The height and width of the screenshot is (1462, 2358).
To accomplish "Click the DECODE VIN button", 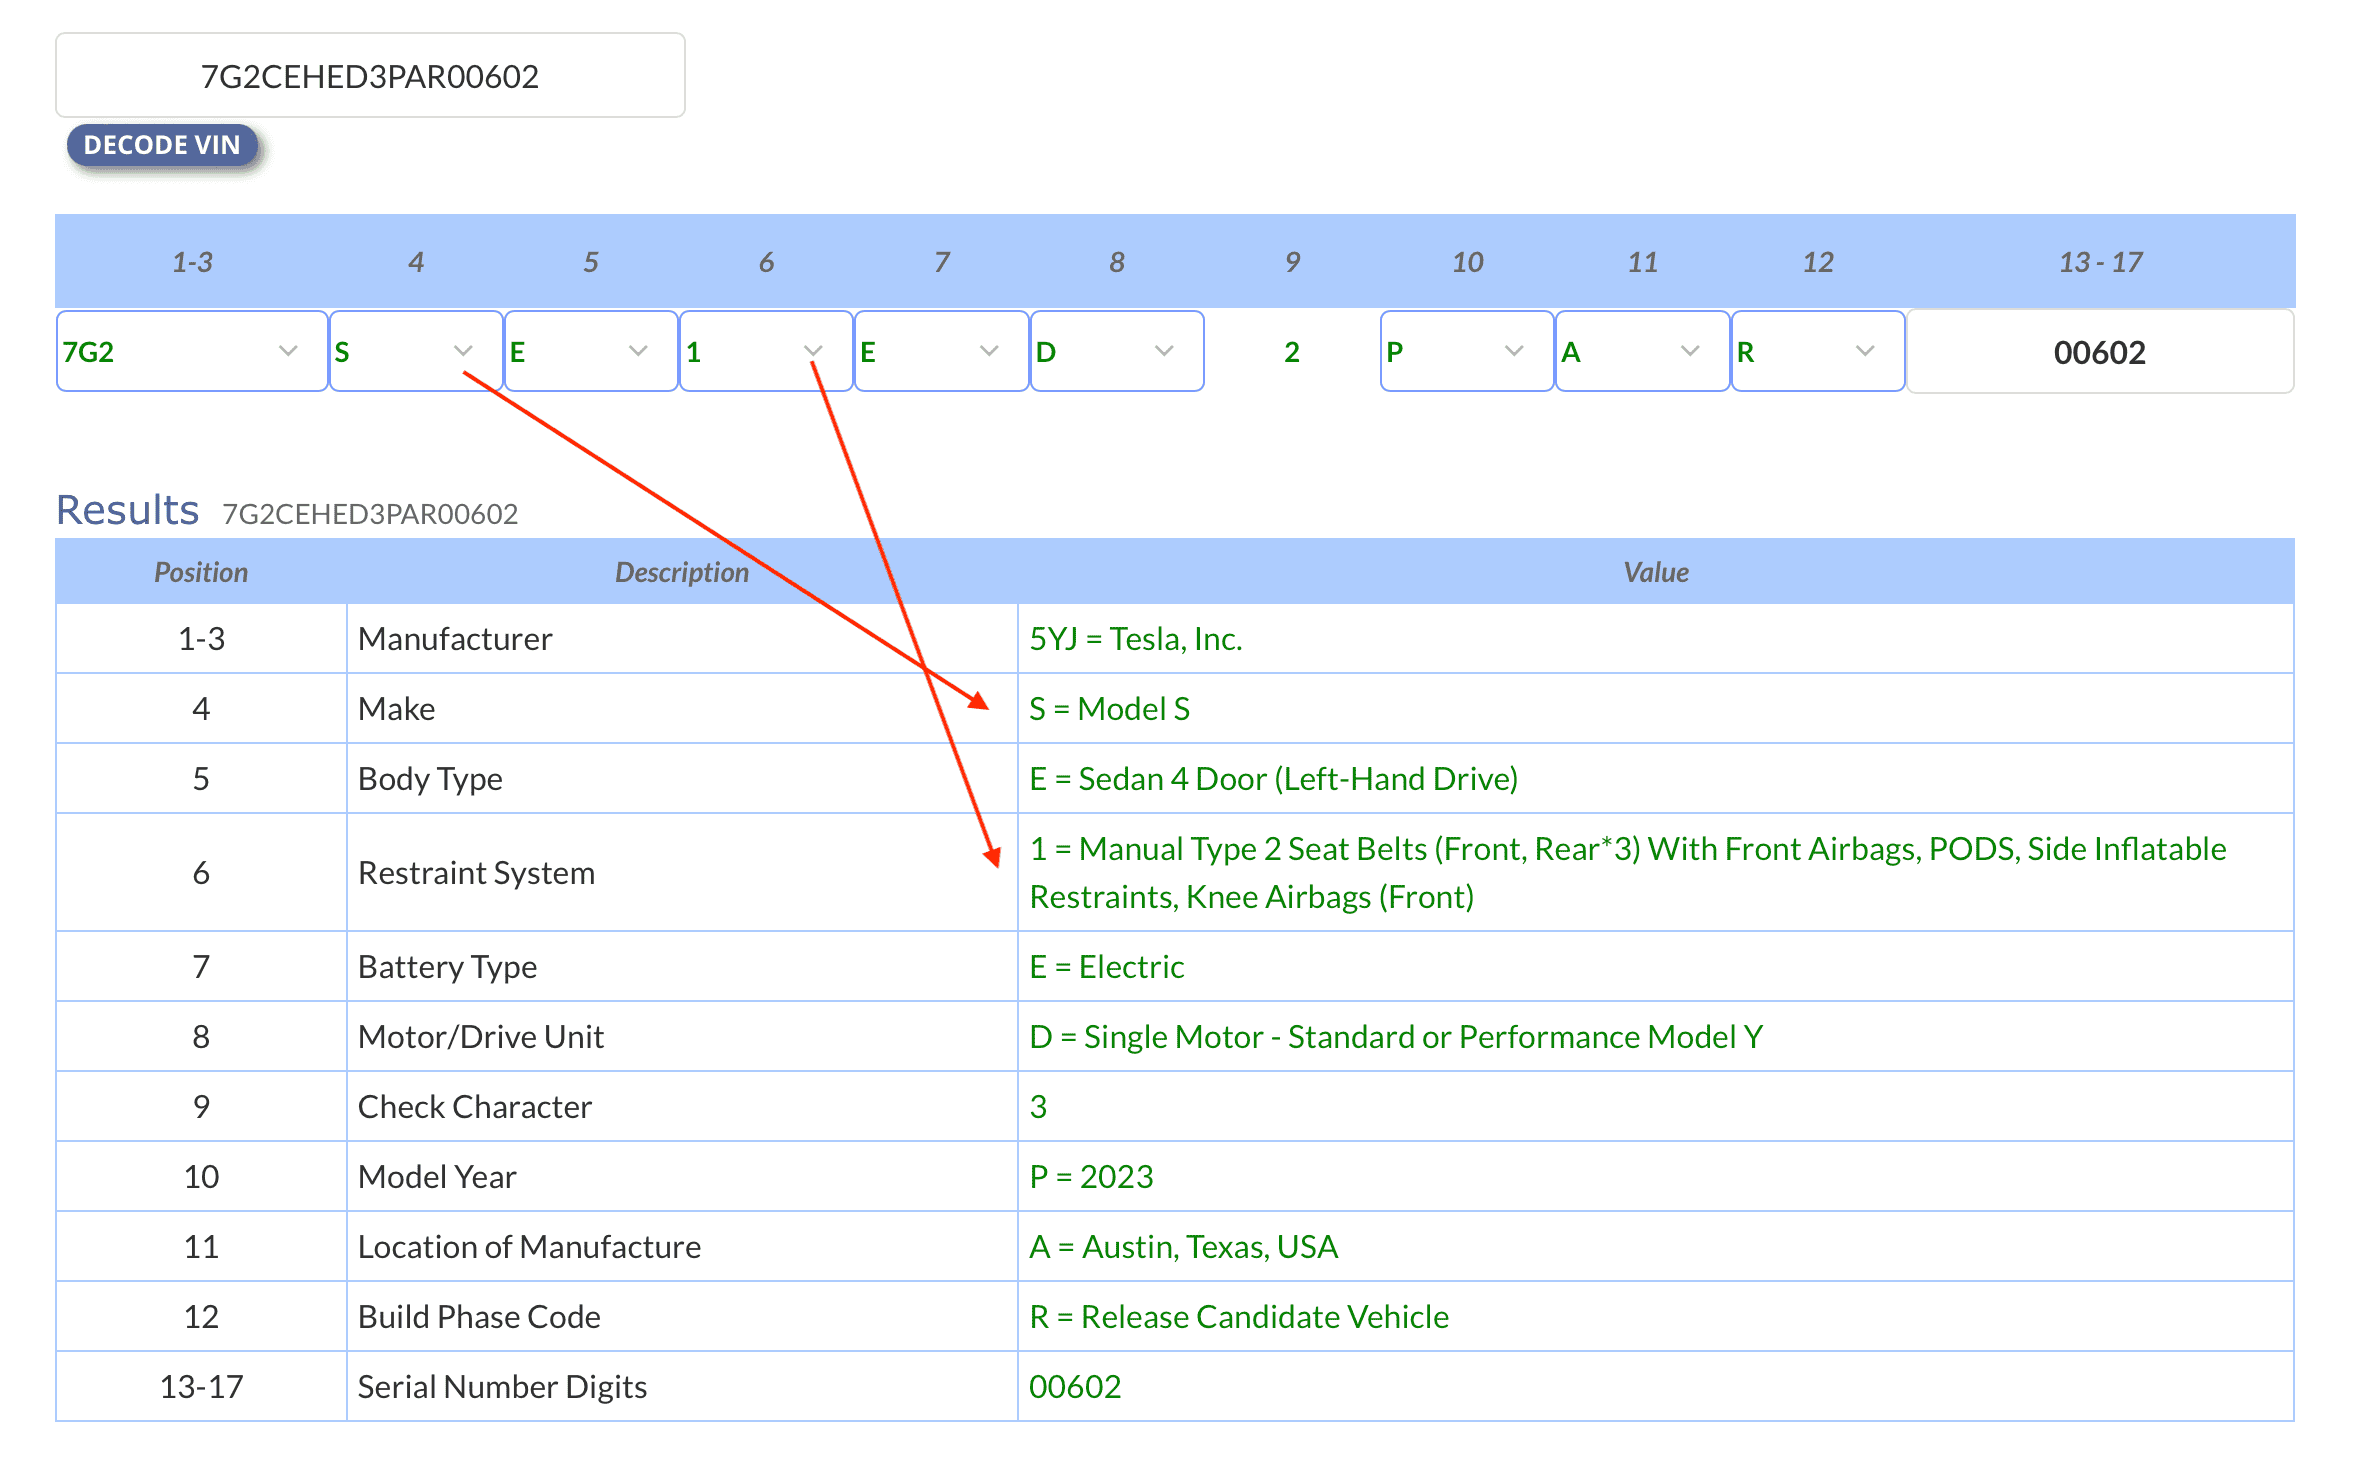I will pos(162,145).
